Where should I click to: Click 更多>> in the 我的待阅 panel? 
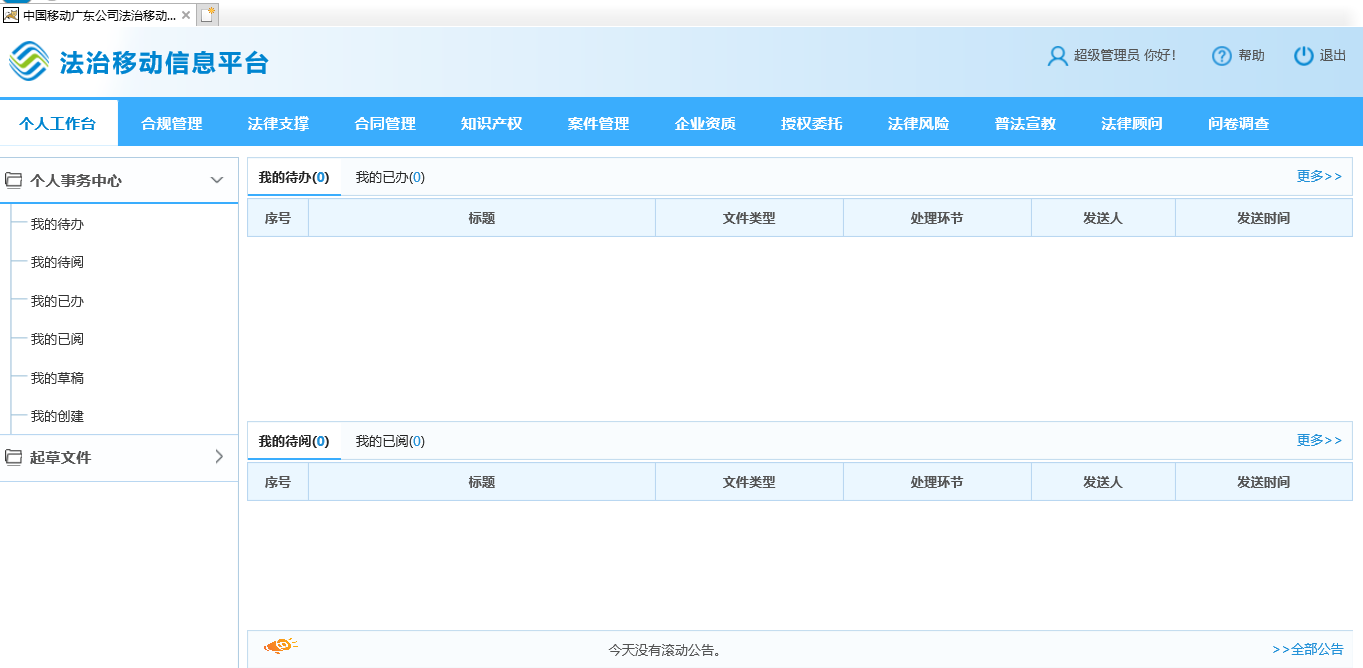click(1319, 440)
